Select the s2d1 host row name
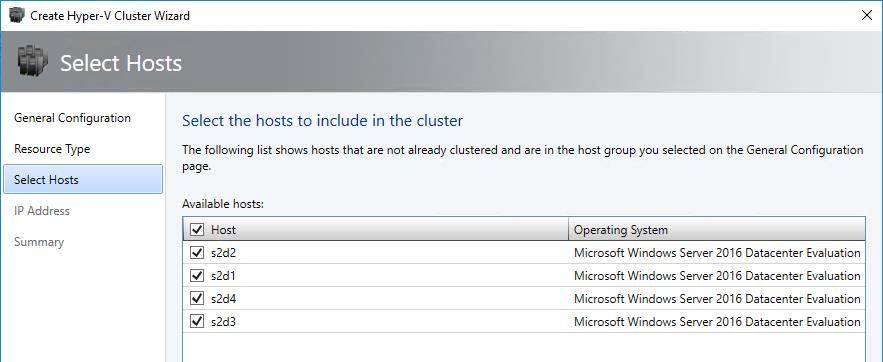The image size is (883, 362). (223, 276)
